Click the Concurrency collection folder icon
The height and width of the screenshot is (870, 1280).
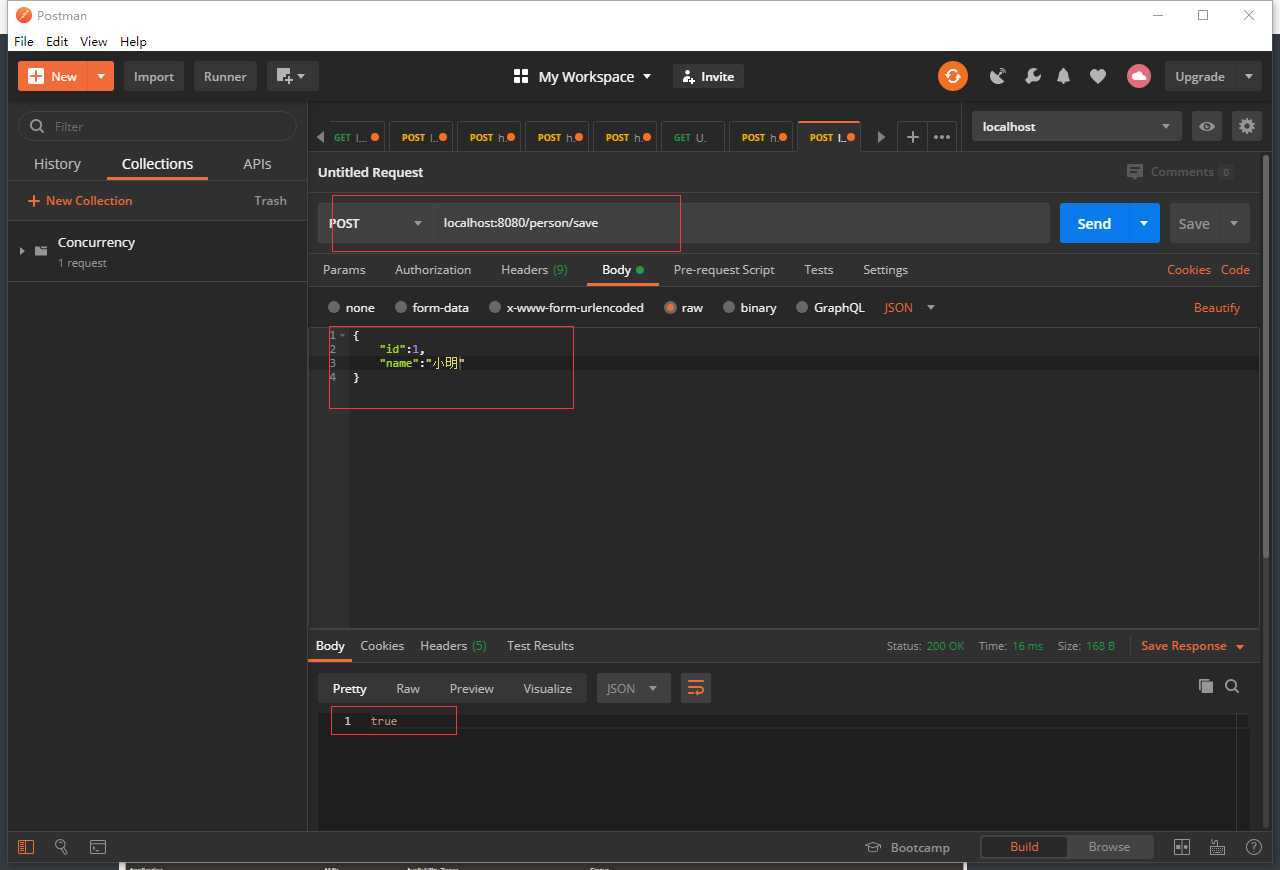pyautogui.click(x=41, y=250)
